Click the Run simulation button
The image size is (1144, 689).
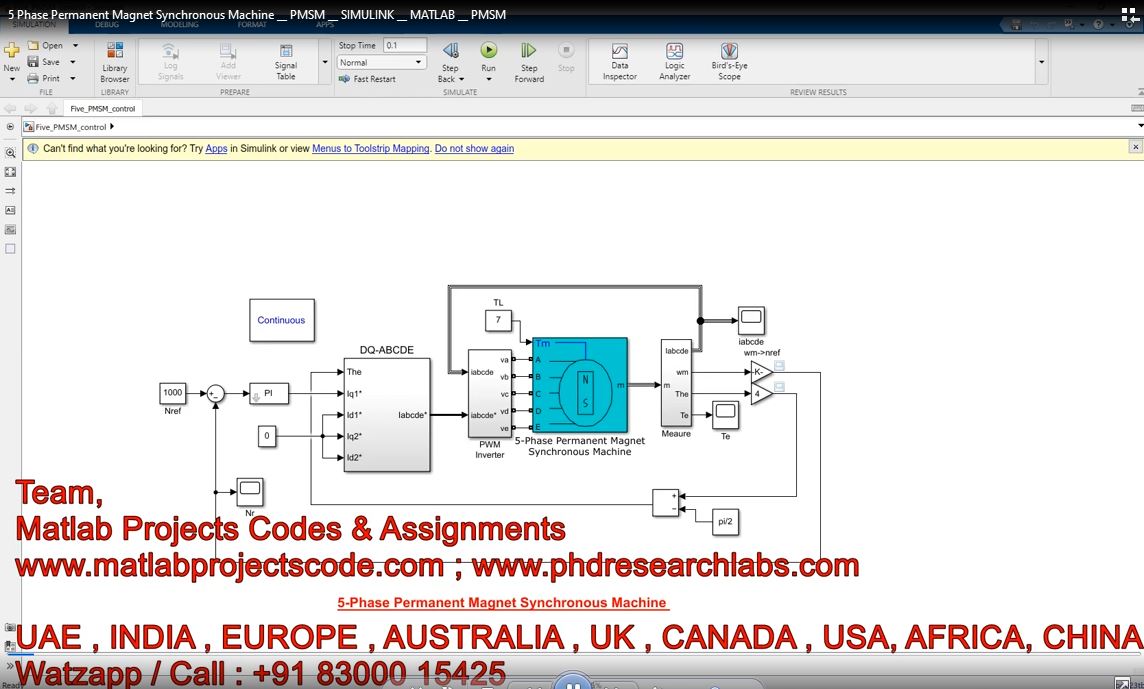pos(488,51)
